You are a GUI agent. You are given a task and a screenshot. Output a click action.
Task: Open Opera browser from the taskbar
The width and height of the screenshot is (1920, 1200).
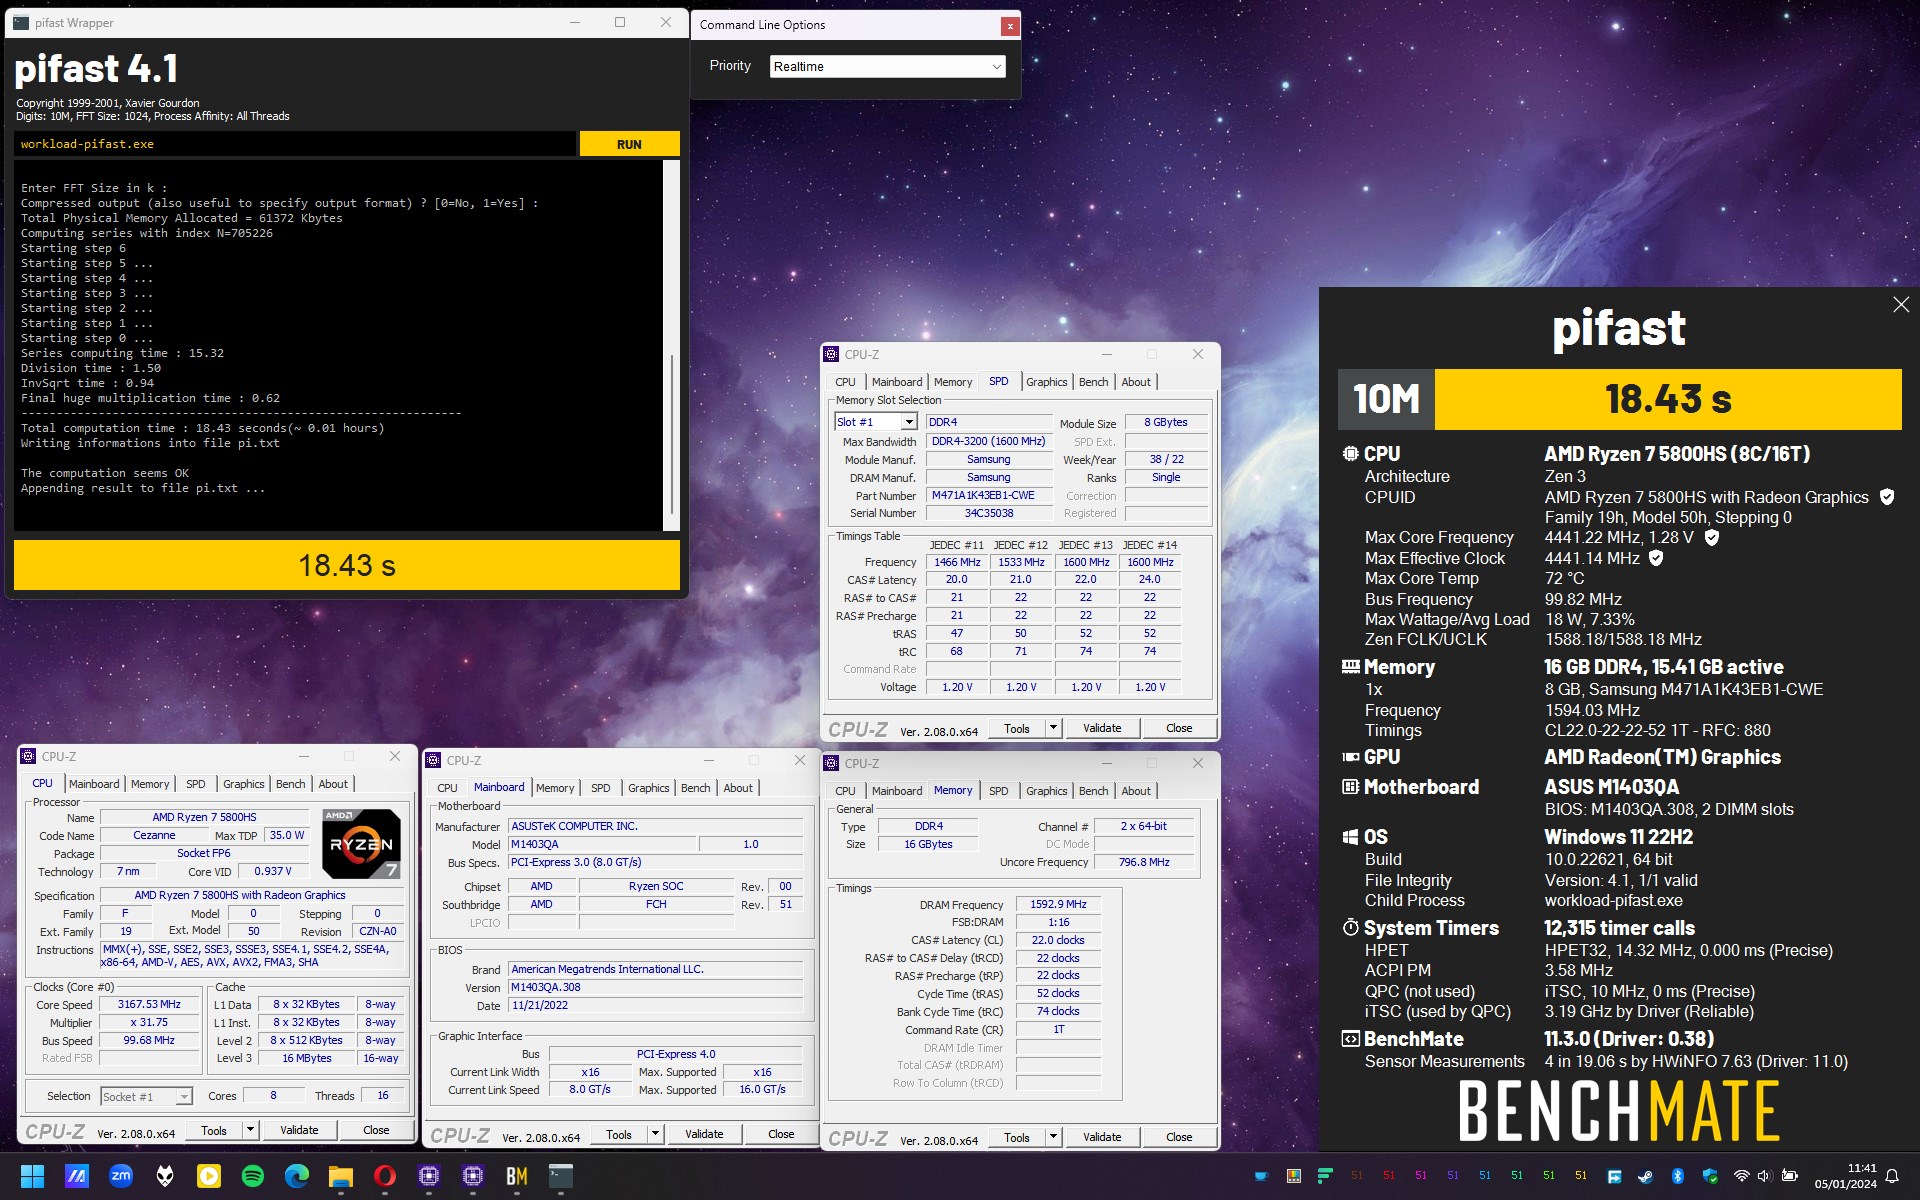pyautogui.click(x=385, y=1176)
